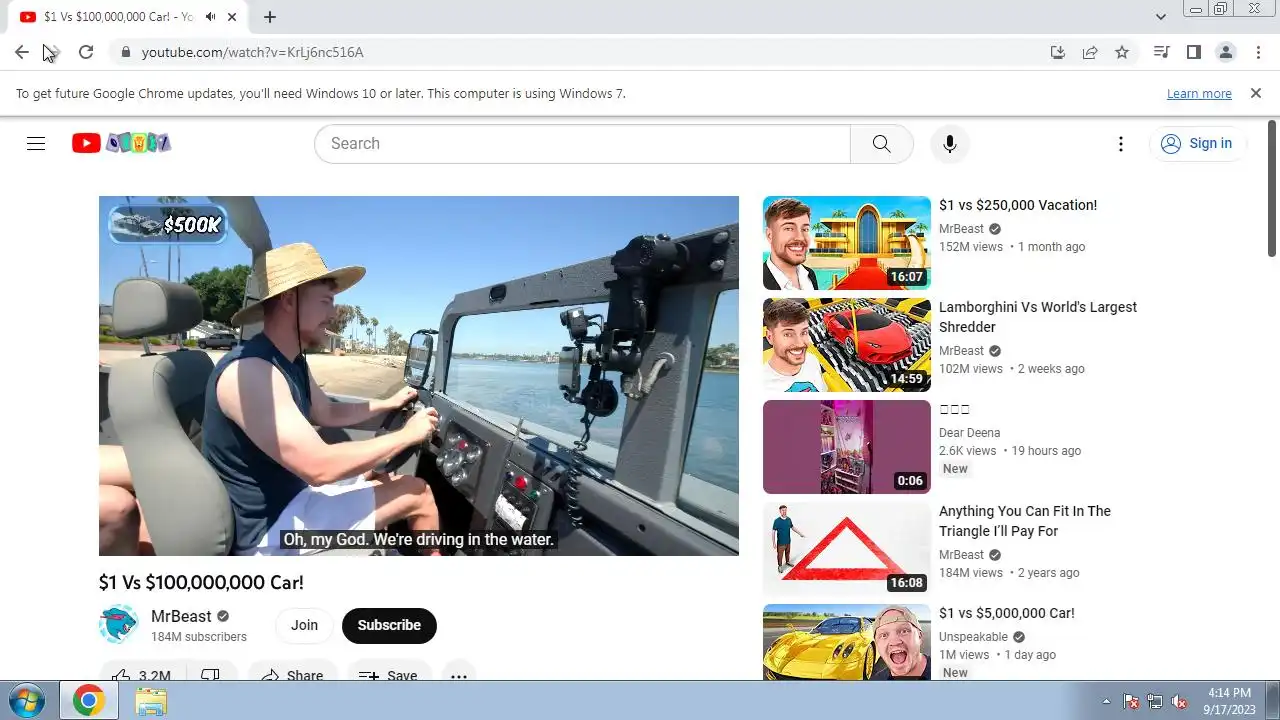The height and width of the screenshot is (720, 1280).
Task: Go back with the browser back arrow
Action: coord(22,52)
